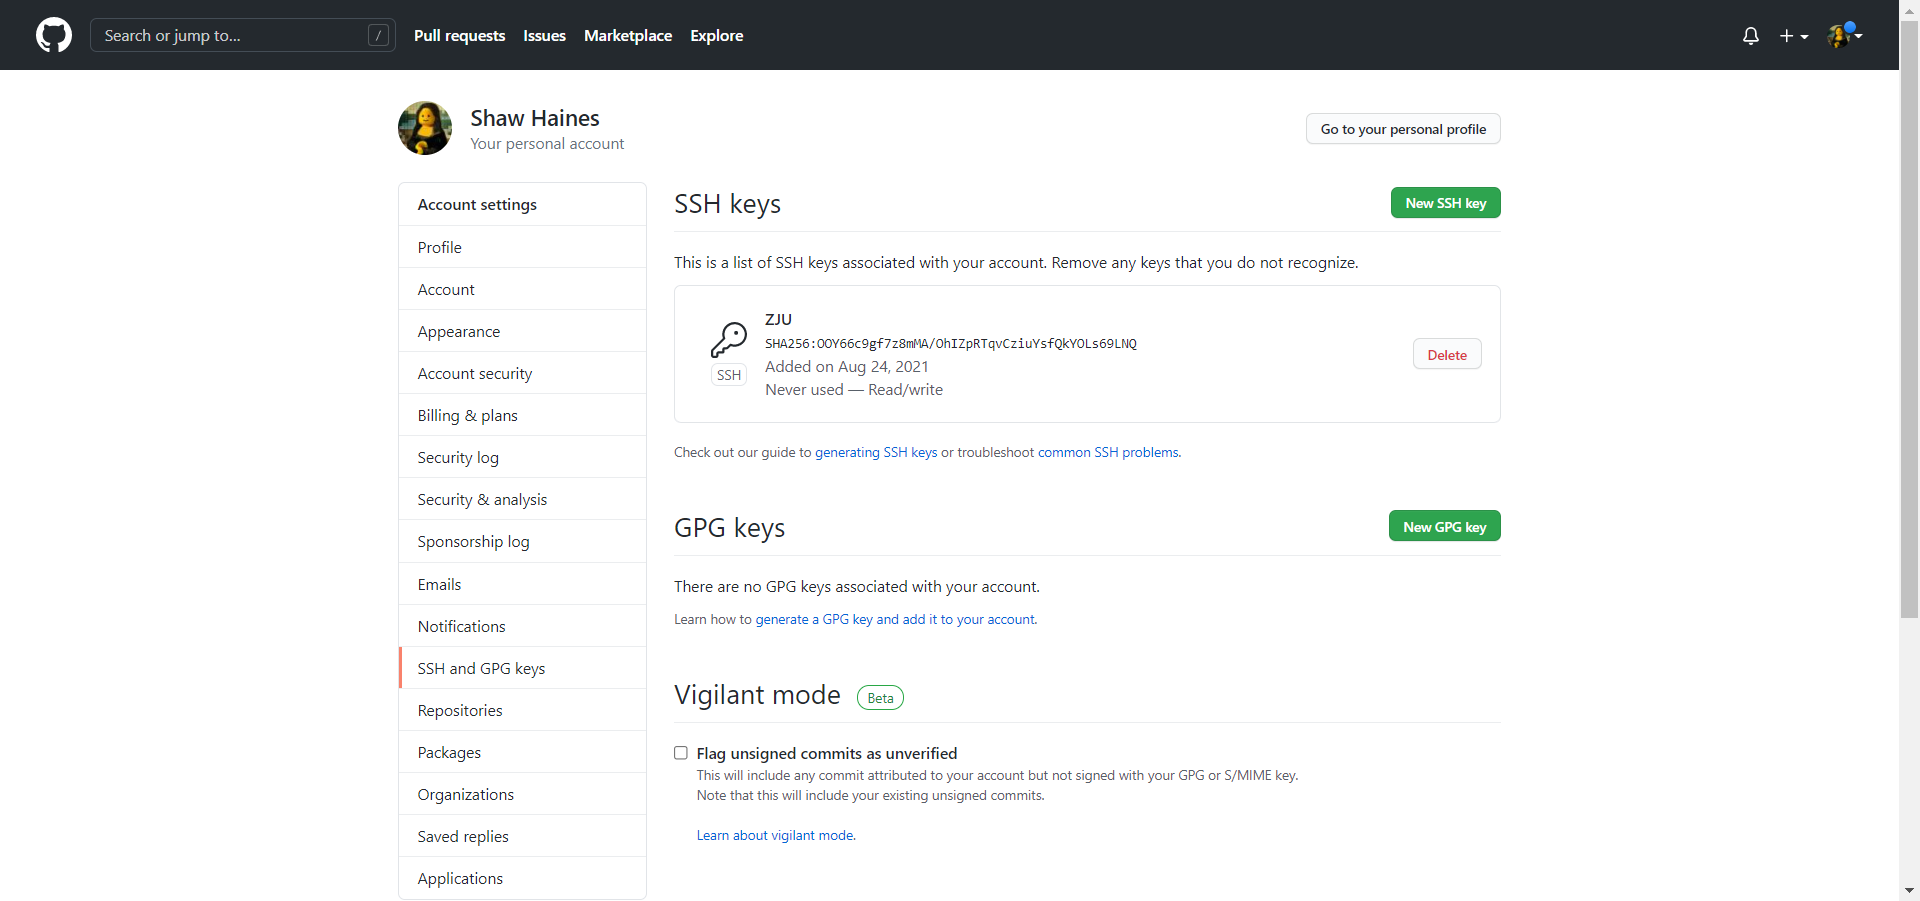Open Explore in the header

pos(717,35)
